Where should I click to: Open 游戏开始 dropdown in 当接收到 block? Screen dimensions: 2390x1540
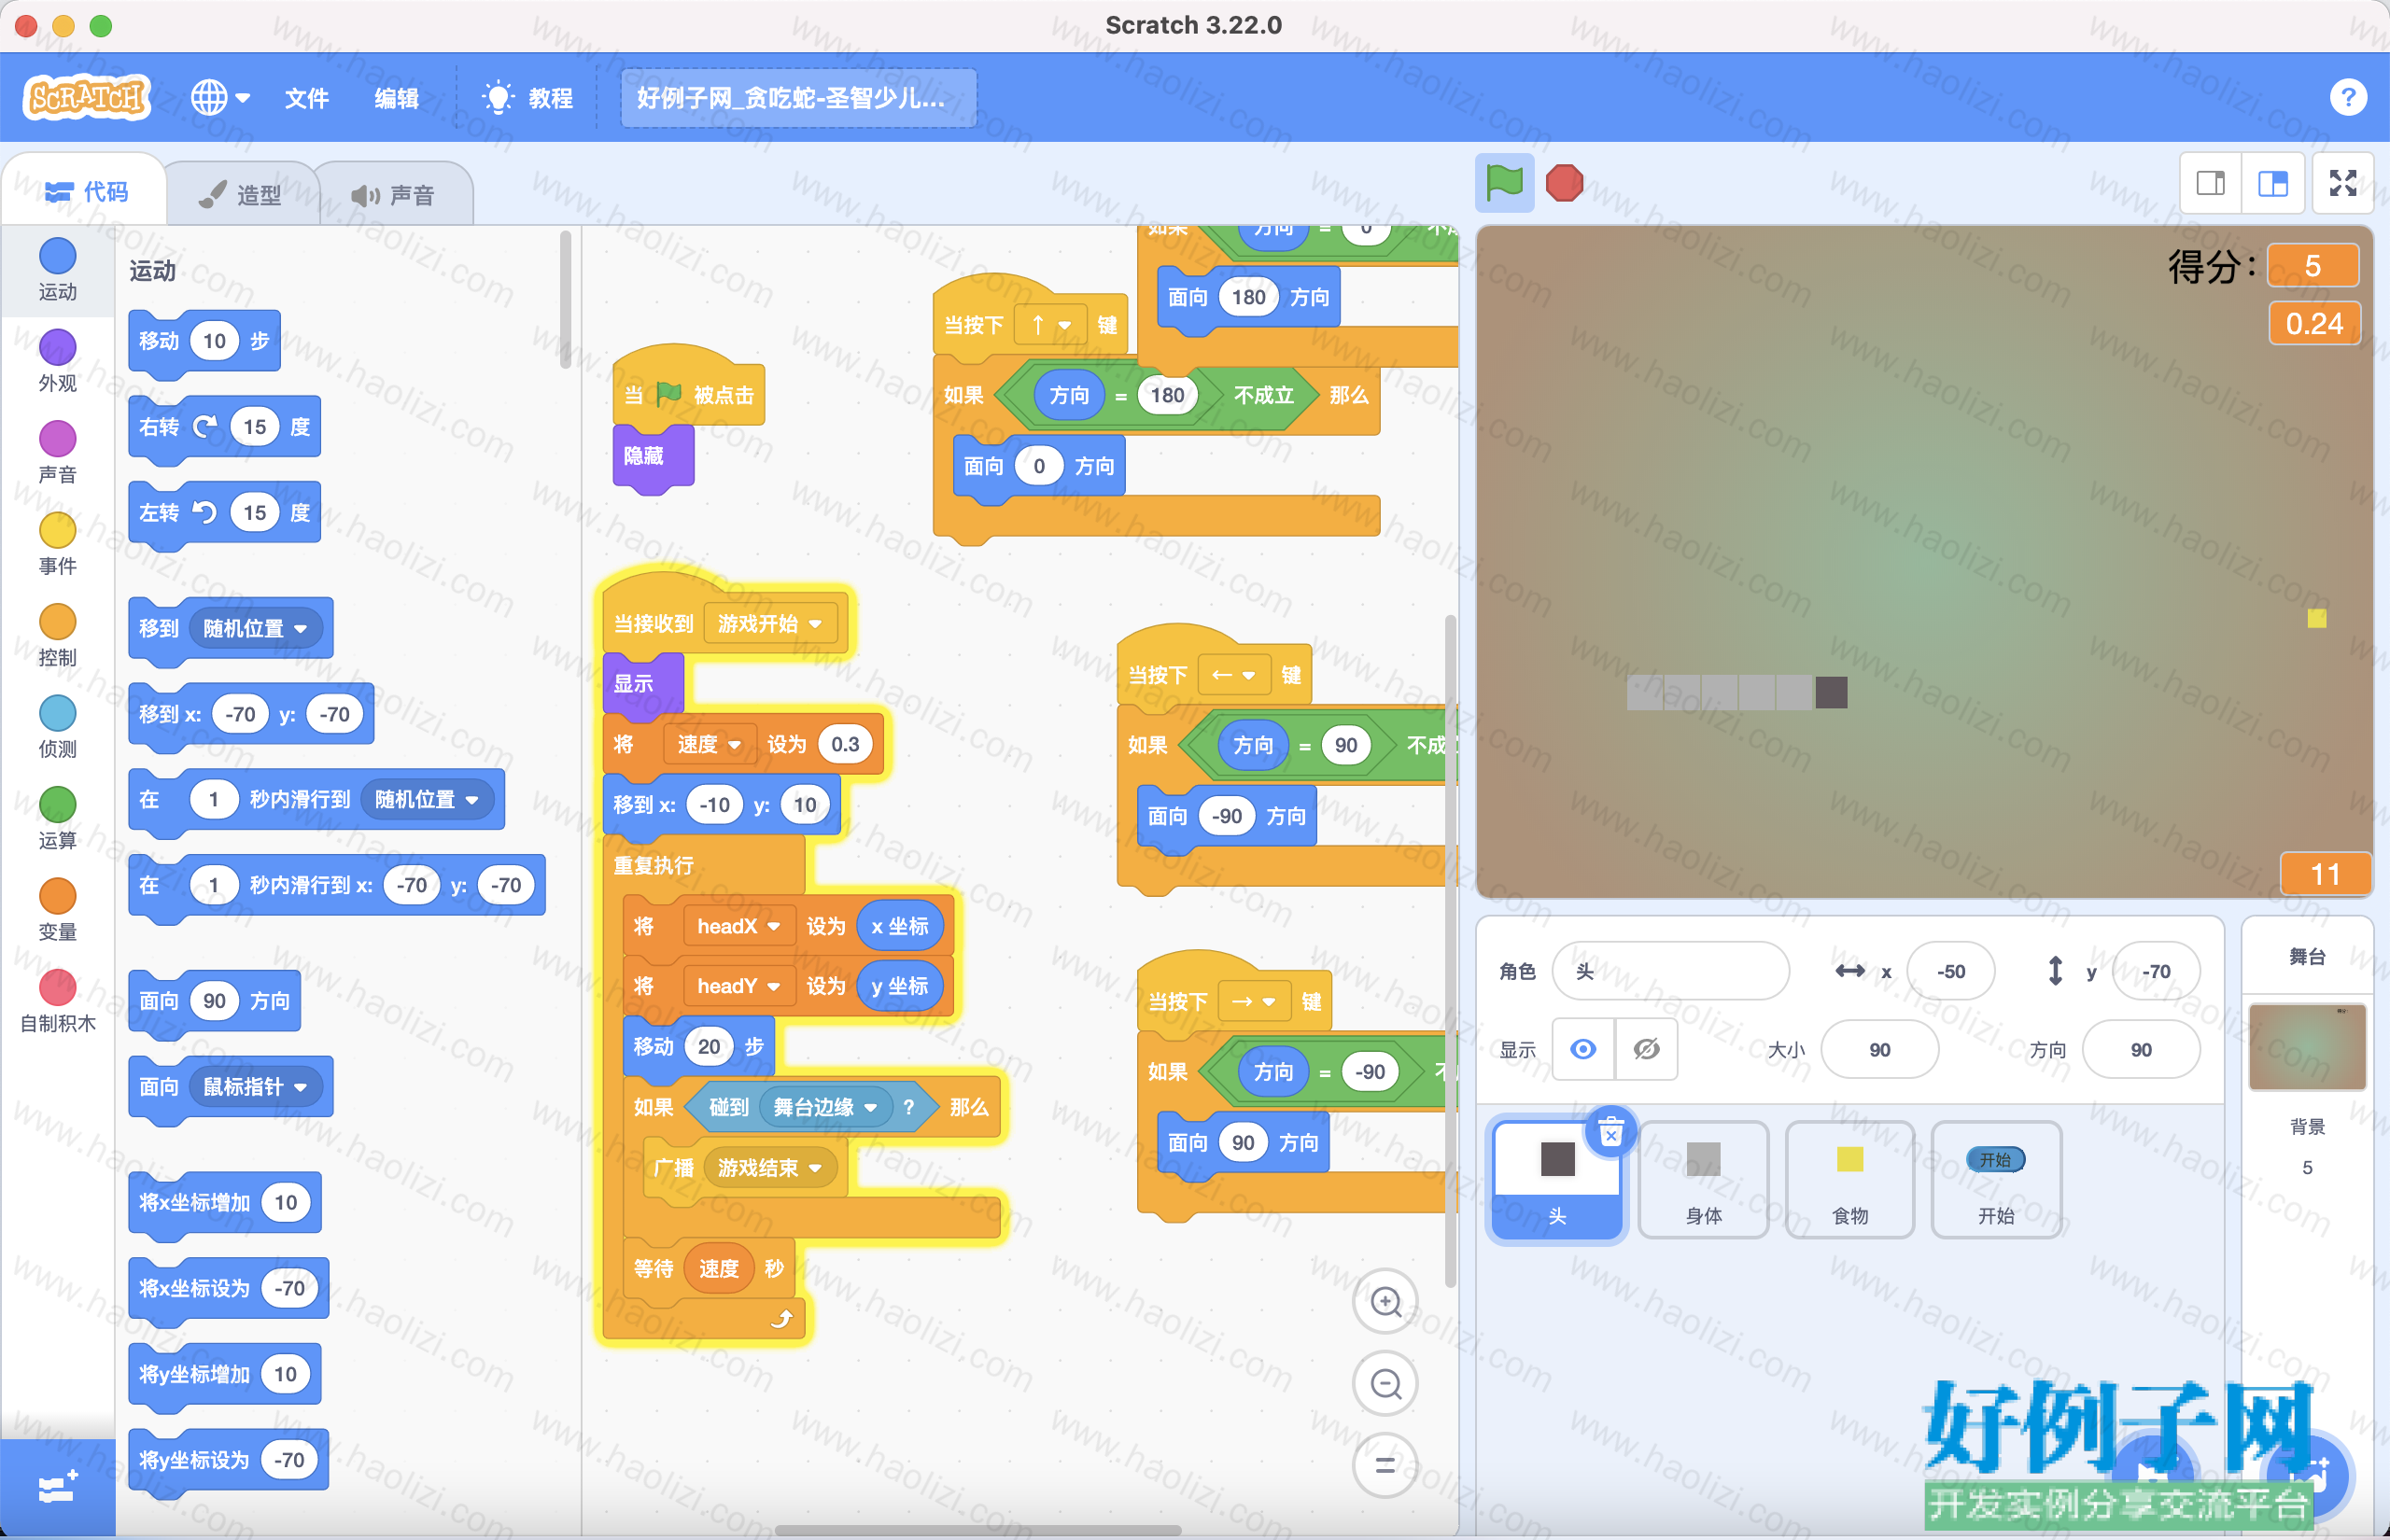[x=770, y=624]
